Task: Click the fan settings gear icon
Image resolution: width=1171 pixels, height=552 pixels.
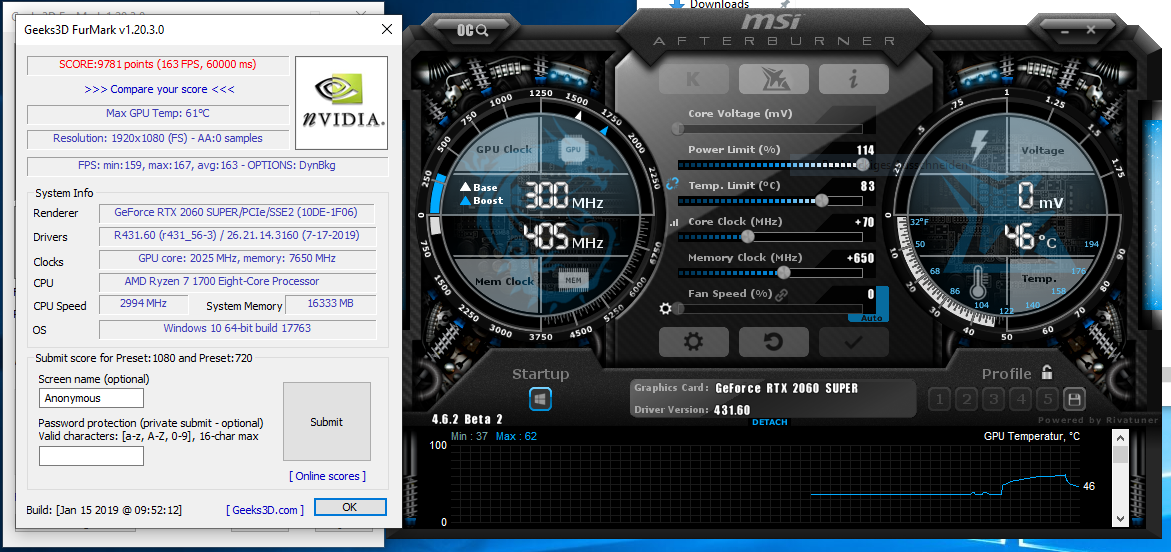Action: coord(665,308)
